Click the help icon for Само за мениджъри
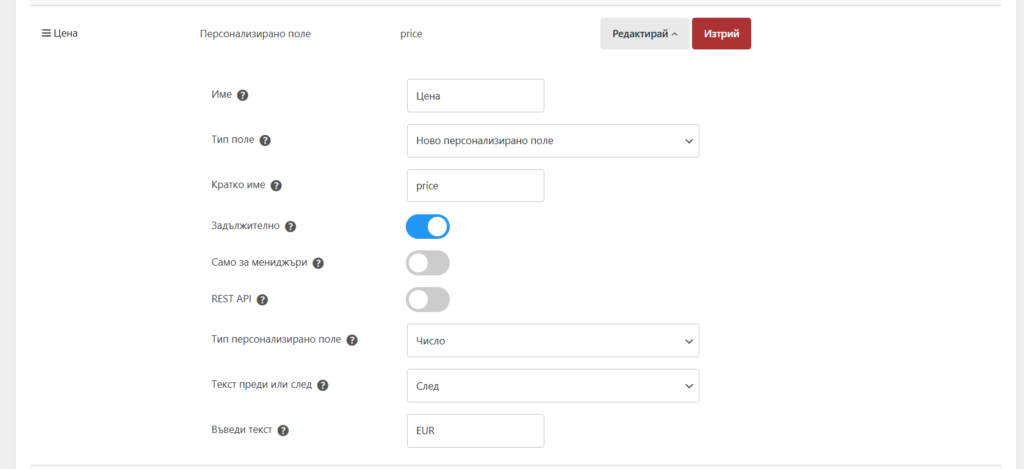The width and height of the screenshot is (1024, 469). [x=318, y=263]
